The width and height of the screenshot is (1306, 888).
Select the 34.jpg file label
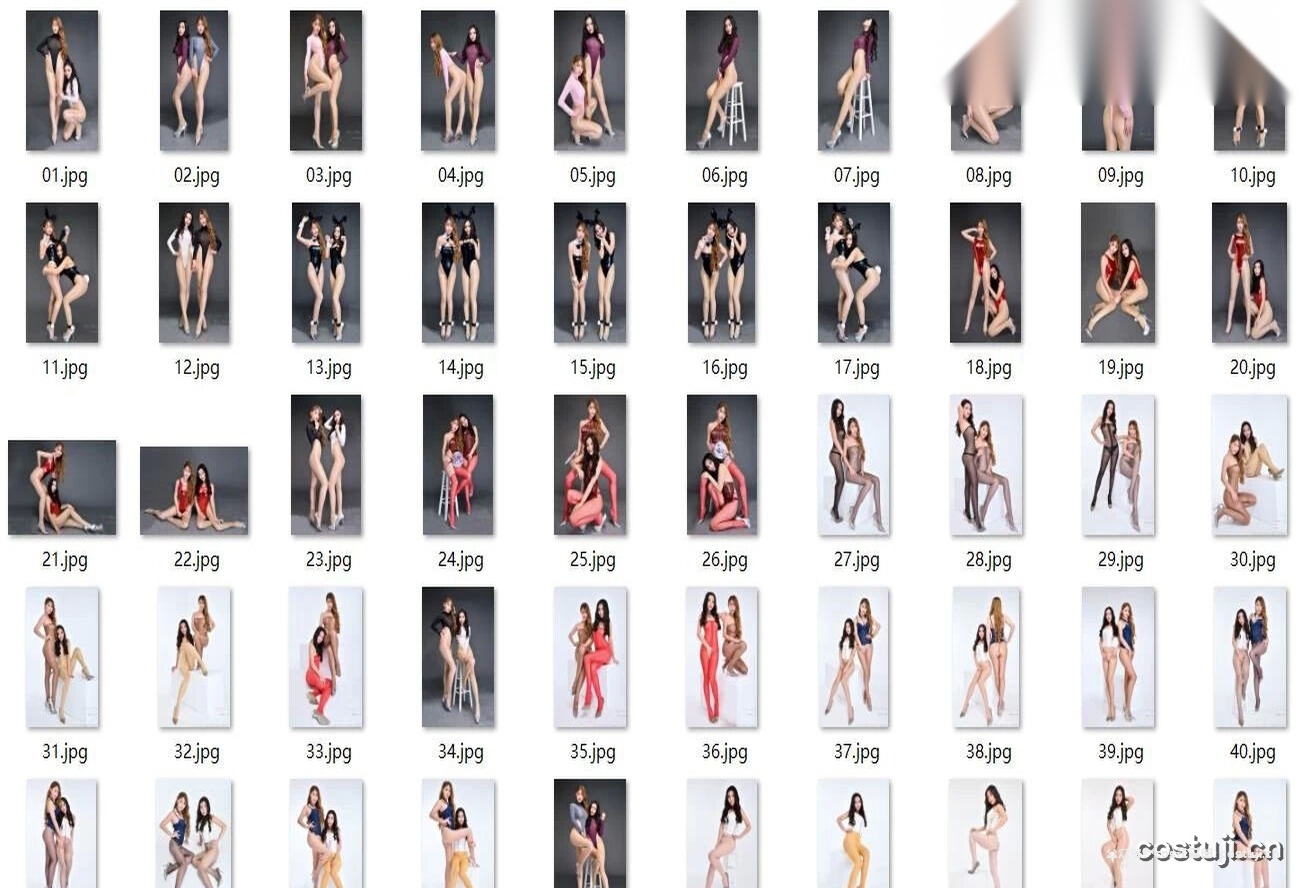click(461, 752)
